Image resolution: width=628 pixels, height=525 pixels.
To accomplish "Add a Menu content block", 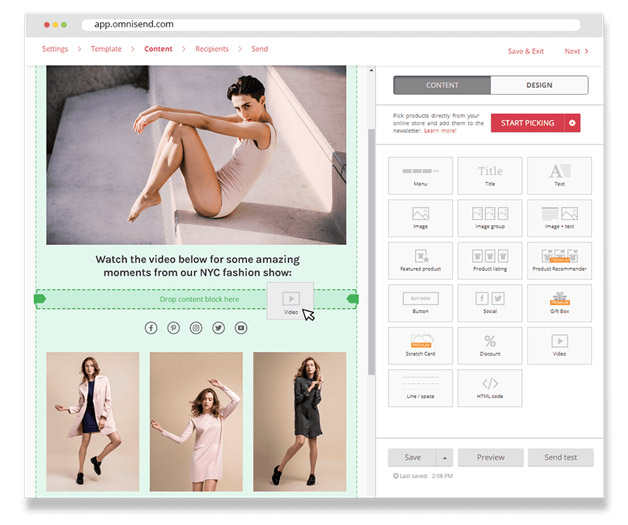I will (420, 176).
